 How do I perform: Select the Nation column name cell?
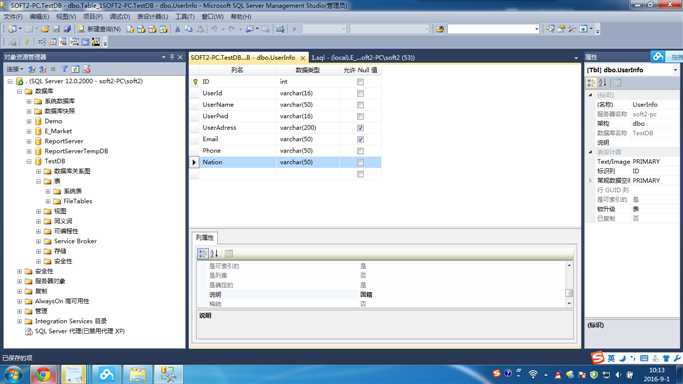coord(238,162)
